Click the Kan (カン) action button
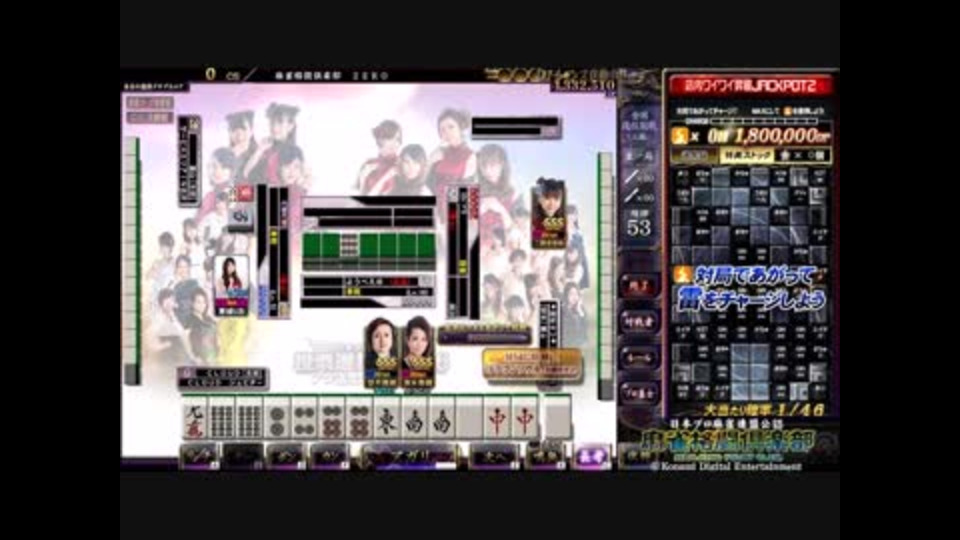 330,457
